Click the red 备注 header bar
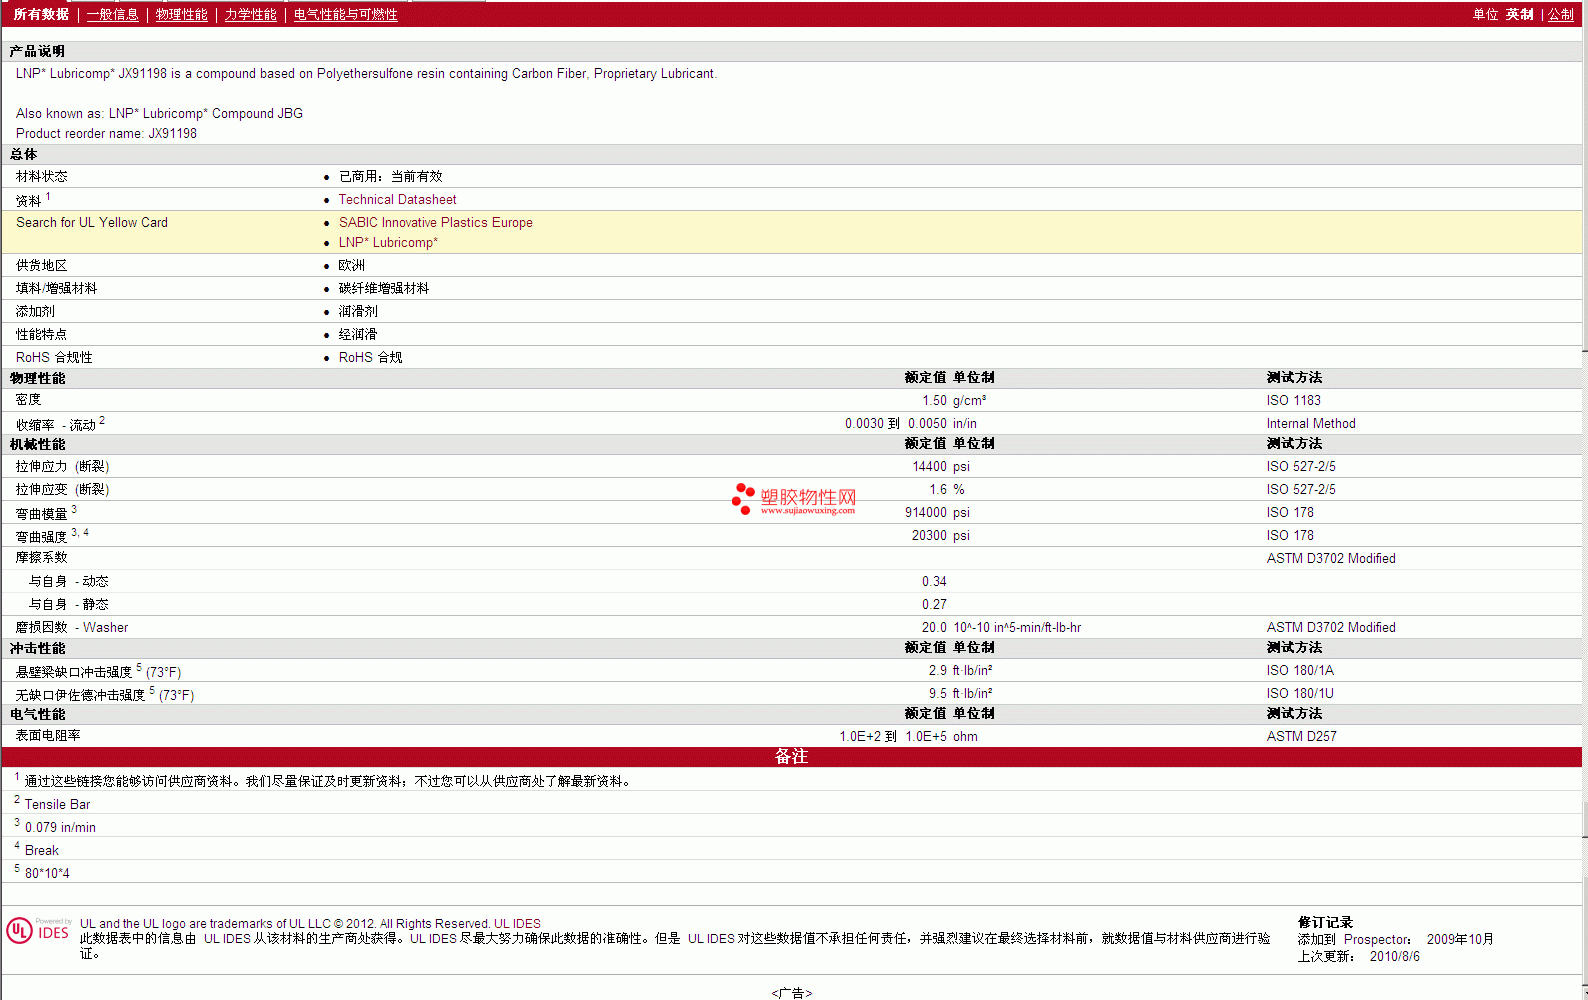The image size is (1588, 1000). pyautogui.click(x=791, y=757)
